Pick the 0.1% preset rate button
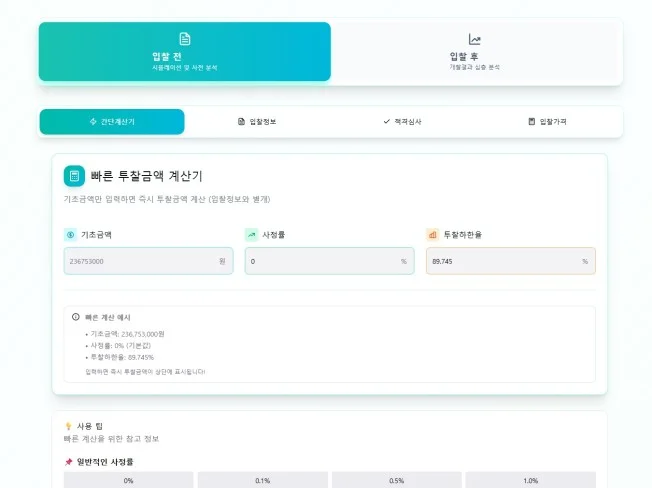Viewport: 652px width, 488px height. 262,480
